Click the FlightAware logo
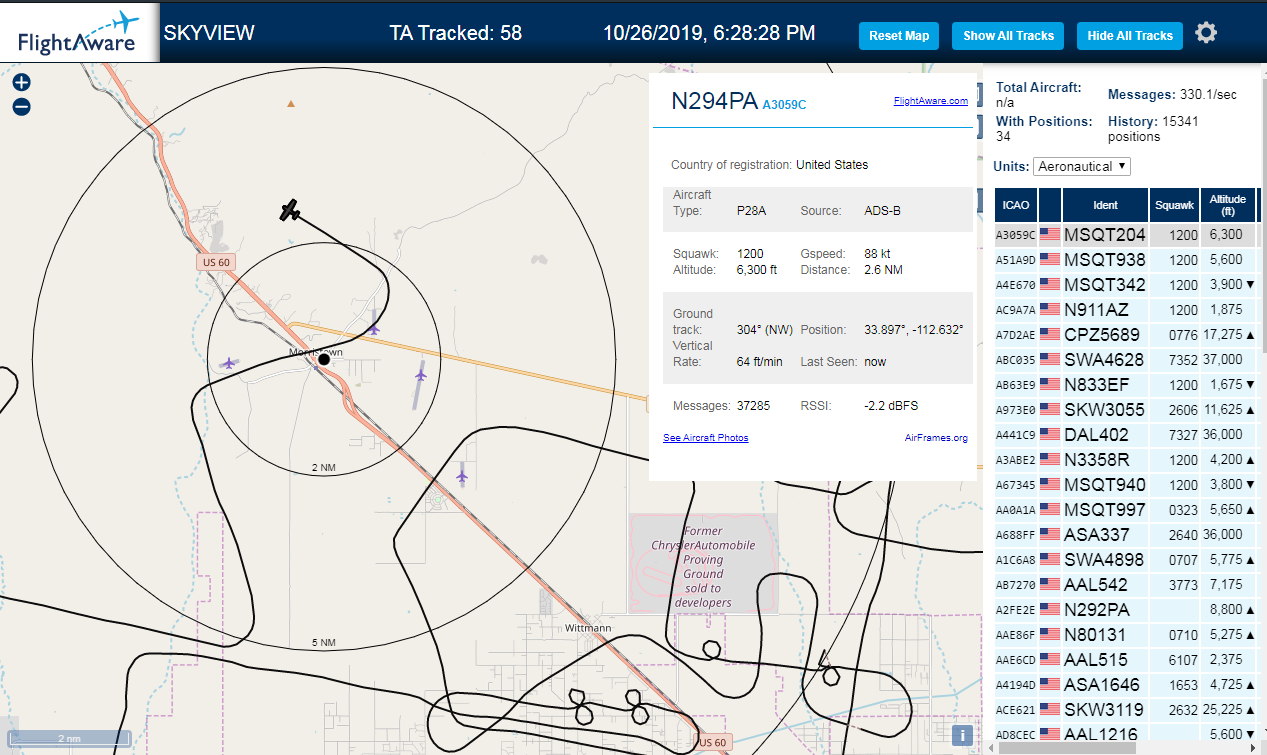 click(x=79, y=33)
